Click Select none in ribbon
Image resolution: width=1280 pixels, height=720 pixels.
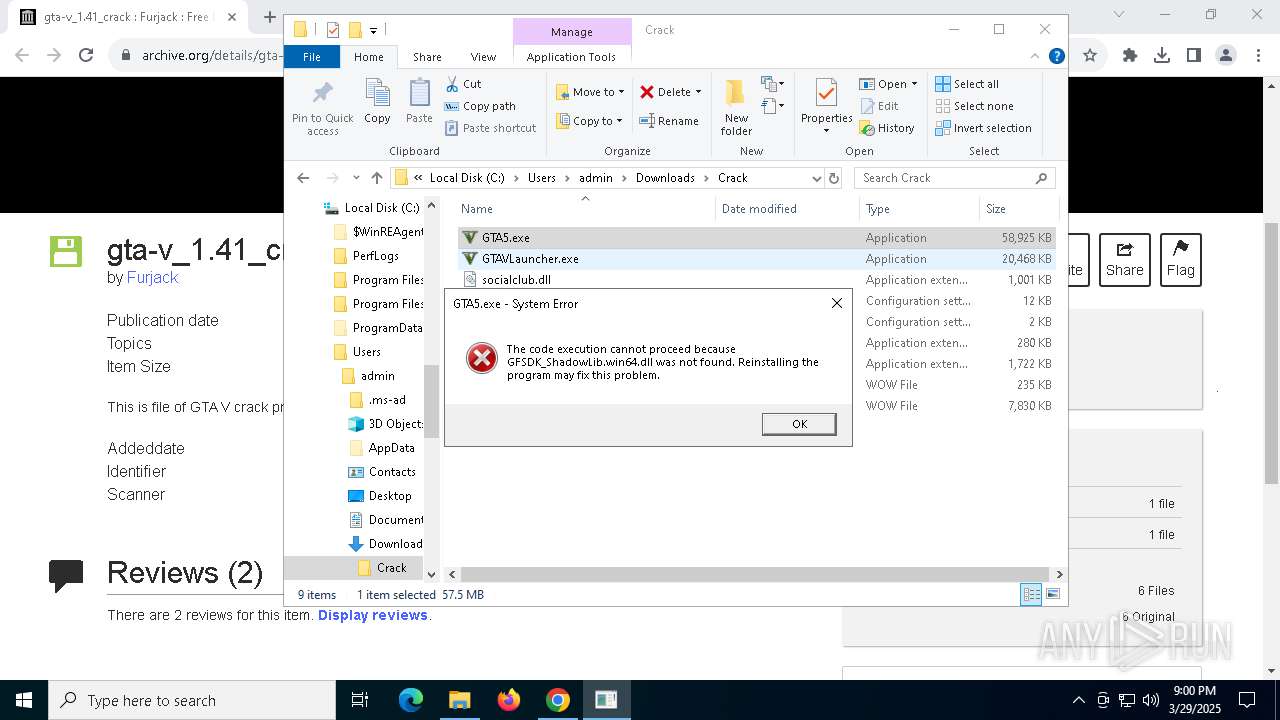point(974,106)
